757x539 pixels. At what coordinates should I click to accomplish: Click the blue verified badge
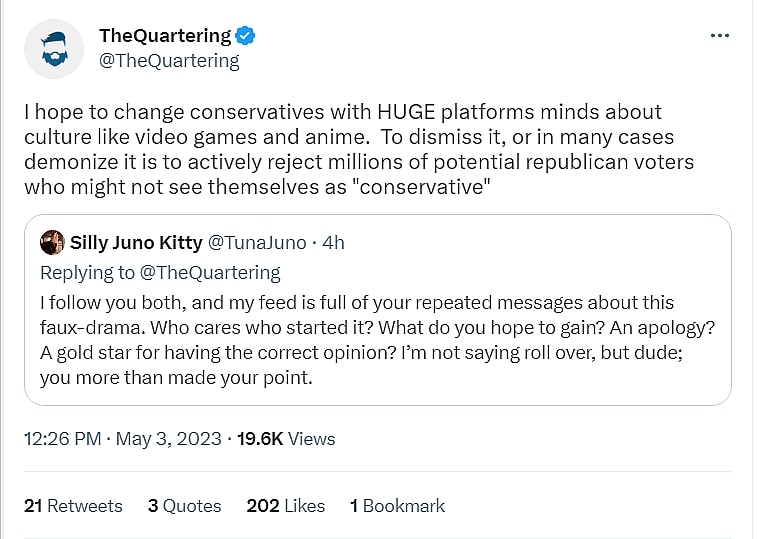246,36
